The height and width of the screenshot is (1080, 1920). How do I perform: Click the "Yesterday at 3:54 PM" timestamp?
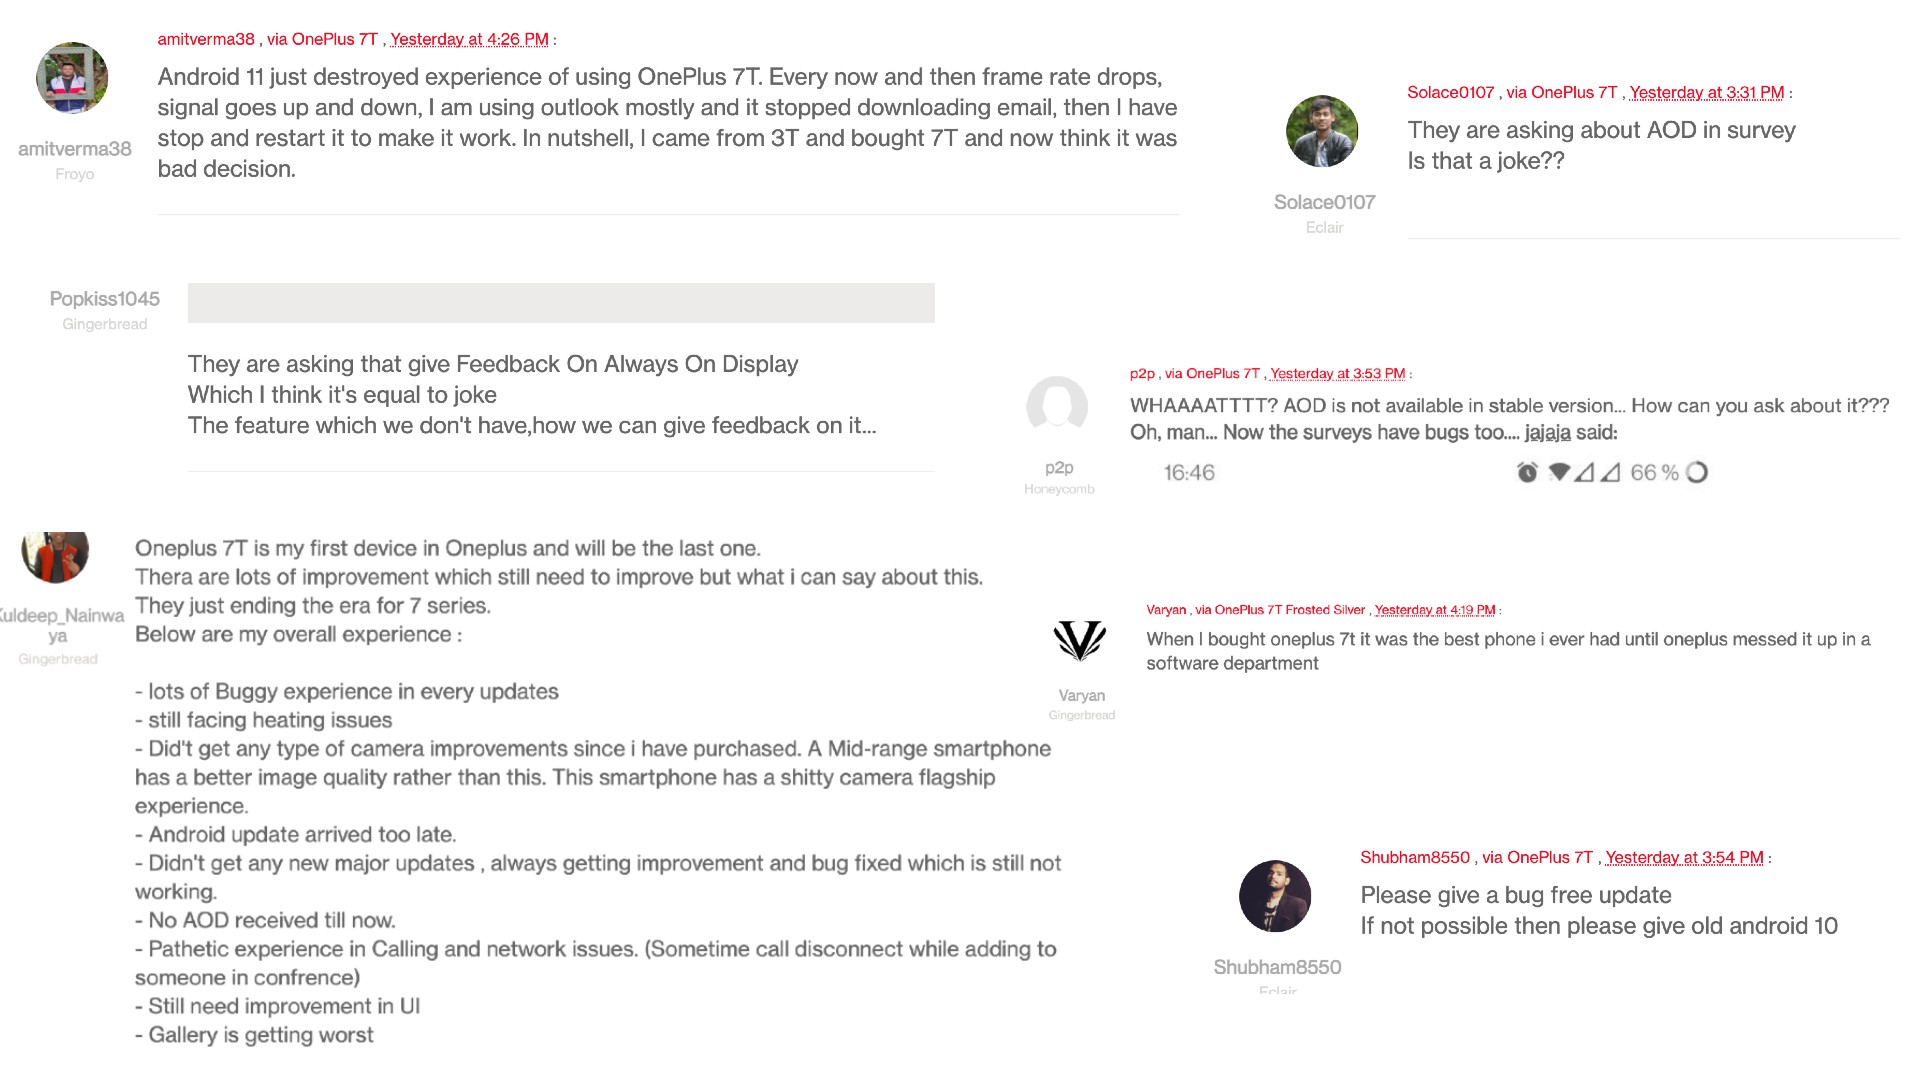pos(1684,858)
